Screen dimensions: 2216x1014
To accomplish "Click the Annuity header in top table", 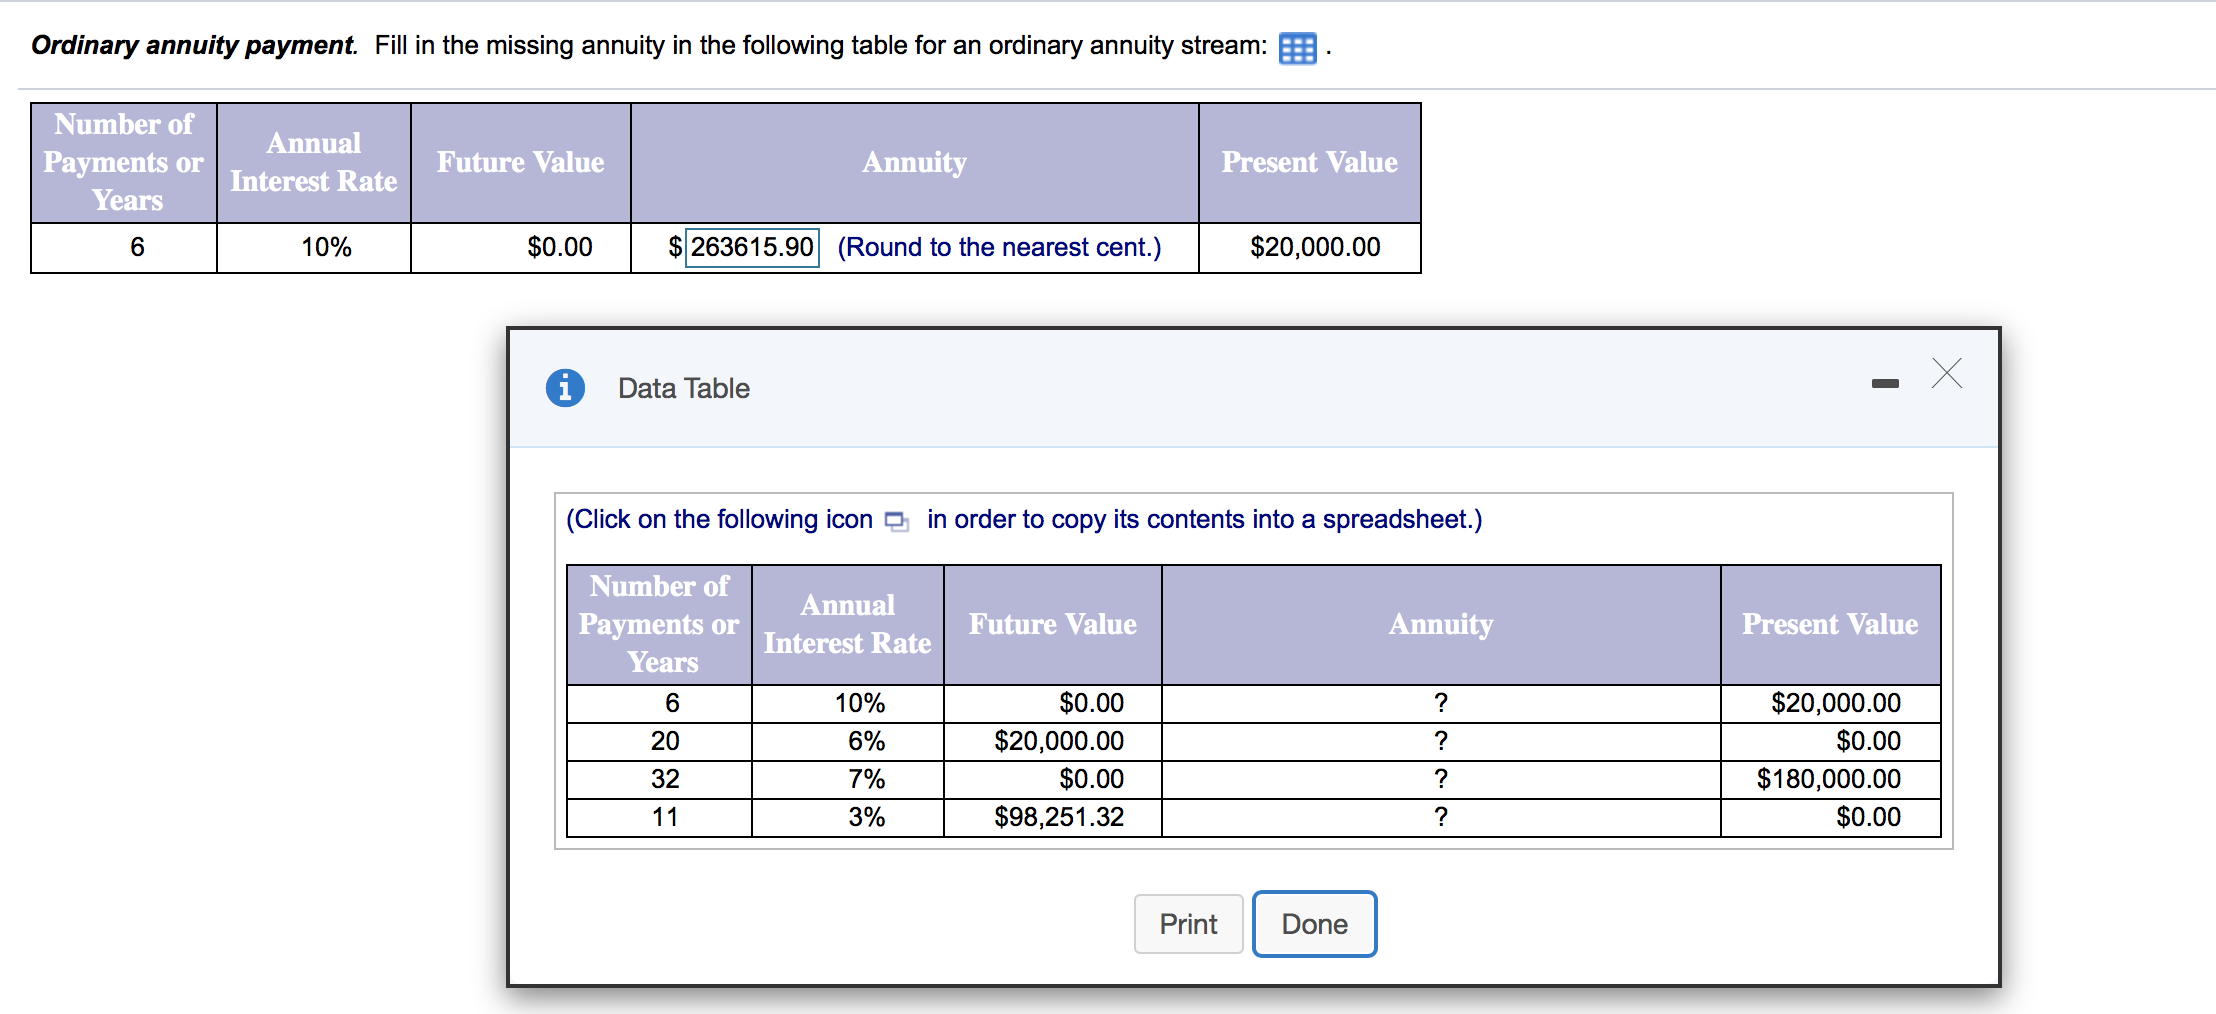I will [x=914, y=162].
